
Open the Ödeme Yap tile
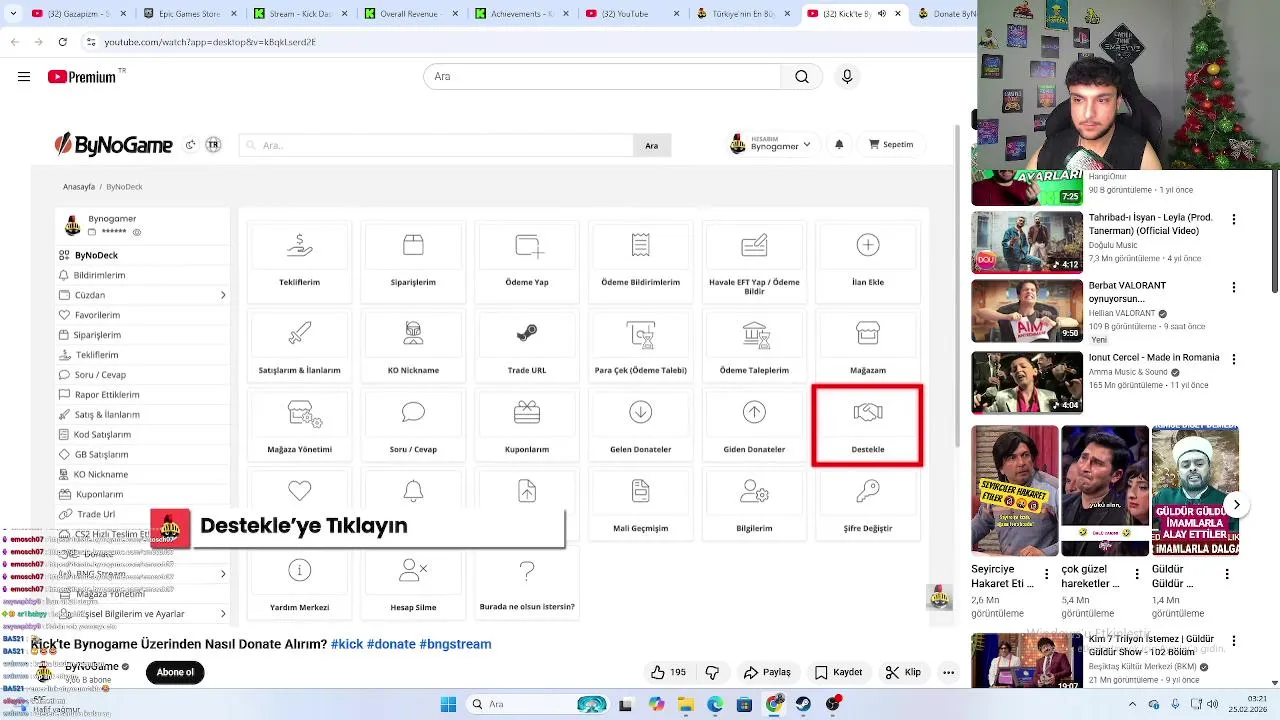click(x=527, y=260)
